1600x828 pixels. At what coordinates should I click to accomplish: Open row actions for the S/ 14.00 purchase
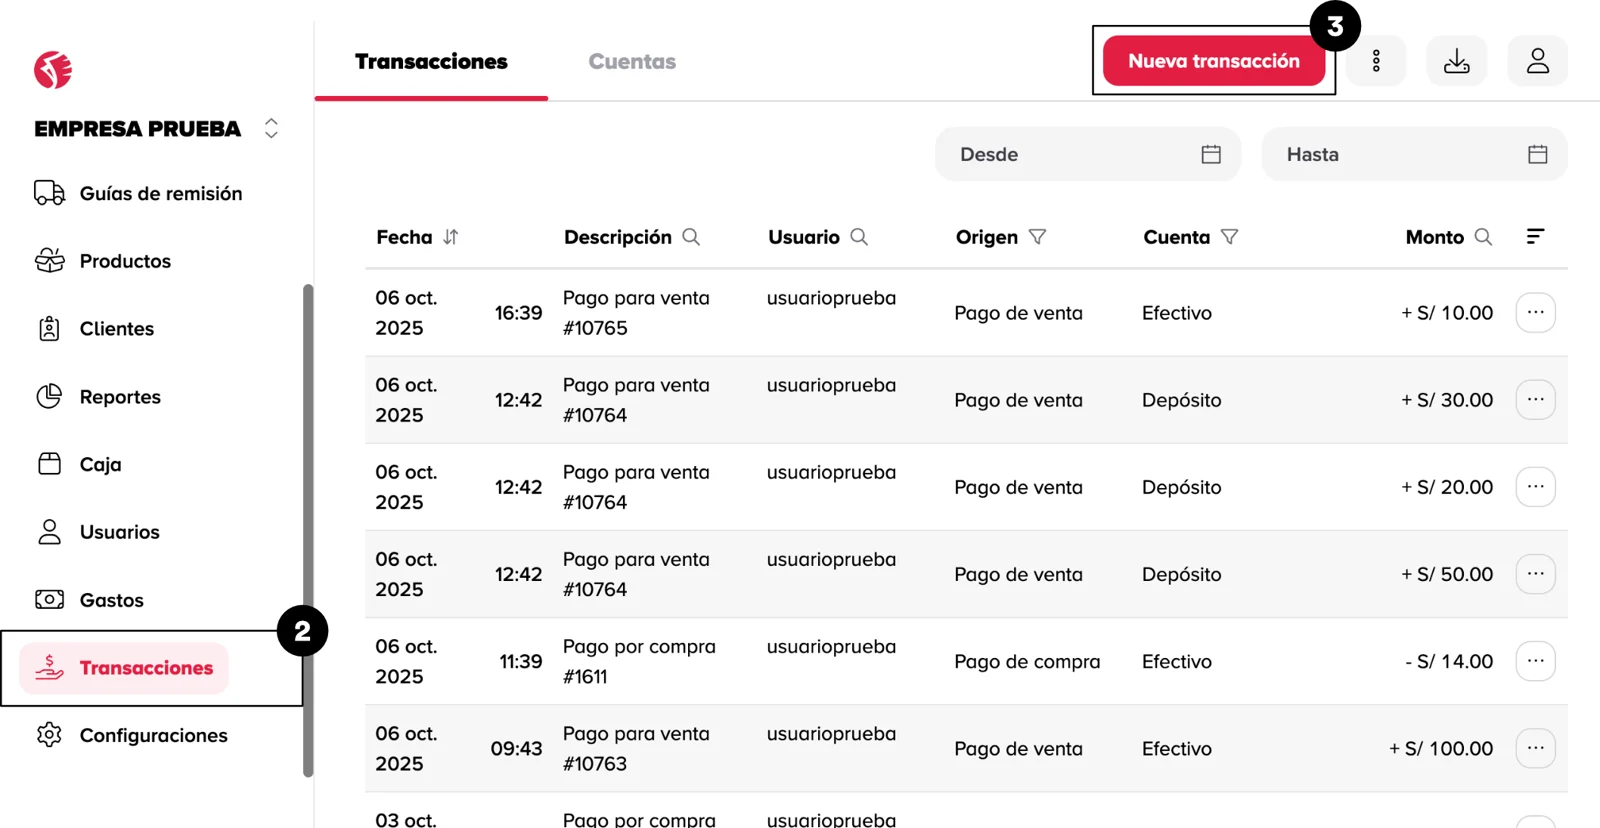(x=1535, y=661)
